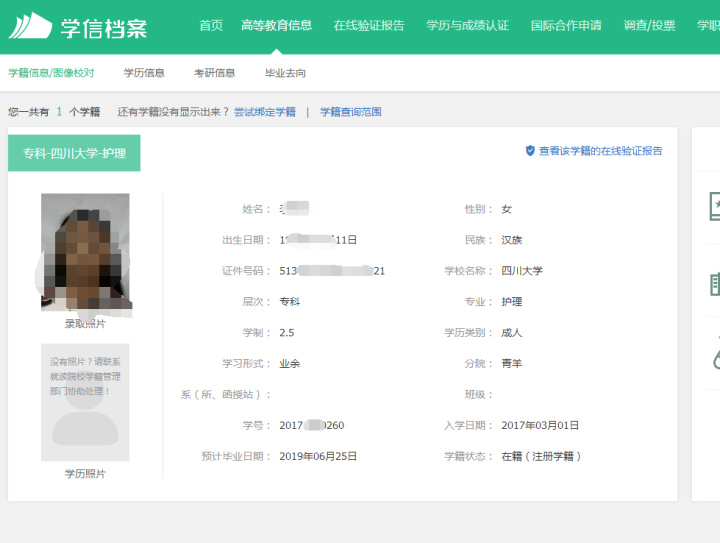The width and height of the screenshot is (720, 543).
Task: Click the 学习形式 value 业余
Action: click(x=290, y=364)
